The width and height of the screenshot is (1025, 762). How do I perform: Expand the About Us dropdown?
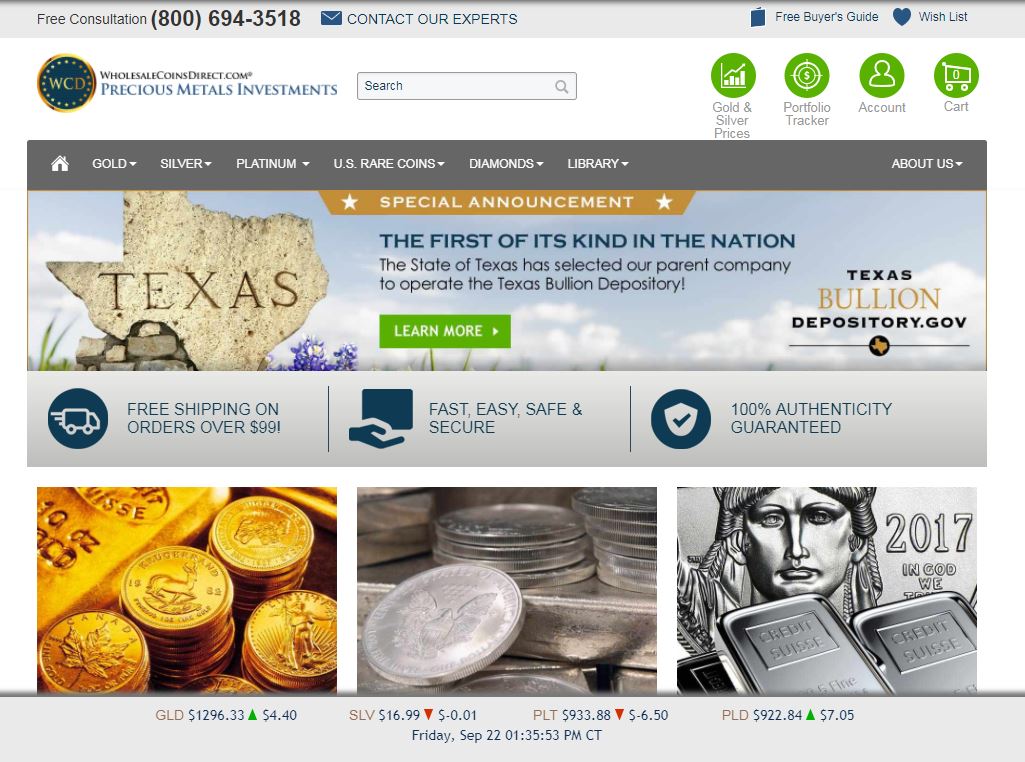click(x=927, y=164)
